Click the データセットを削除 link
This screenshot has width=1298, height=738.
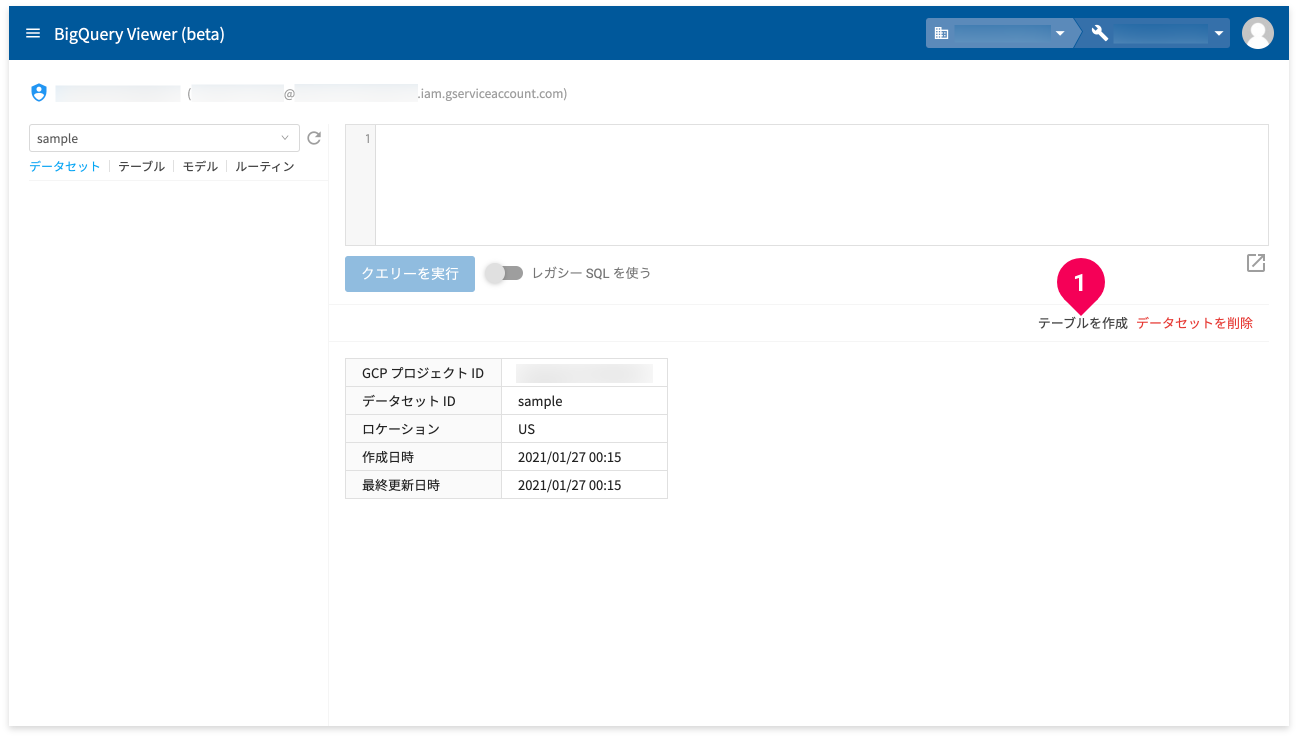pos(1195,323)
